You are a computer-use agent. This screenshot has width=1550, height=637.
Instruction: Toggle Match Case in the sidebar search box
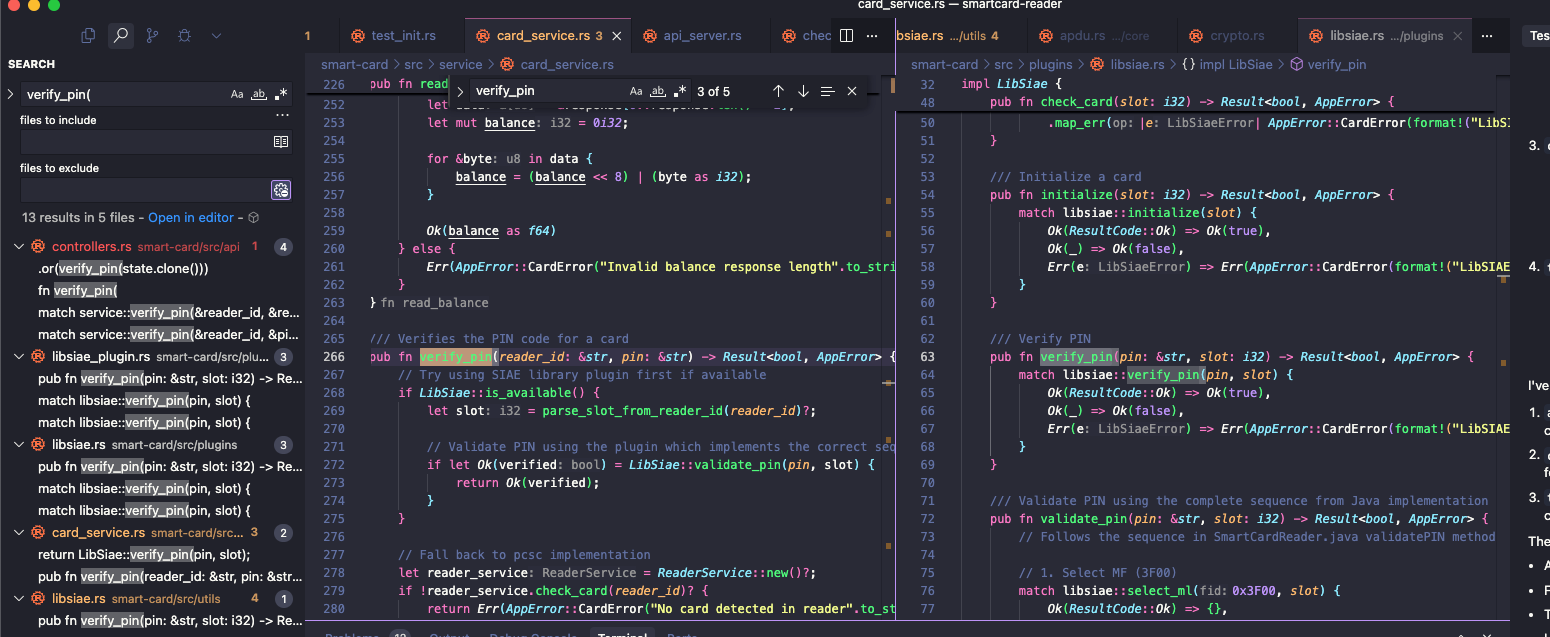(x=237, y=95)
